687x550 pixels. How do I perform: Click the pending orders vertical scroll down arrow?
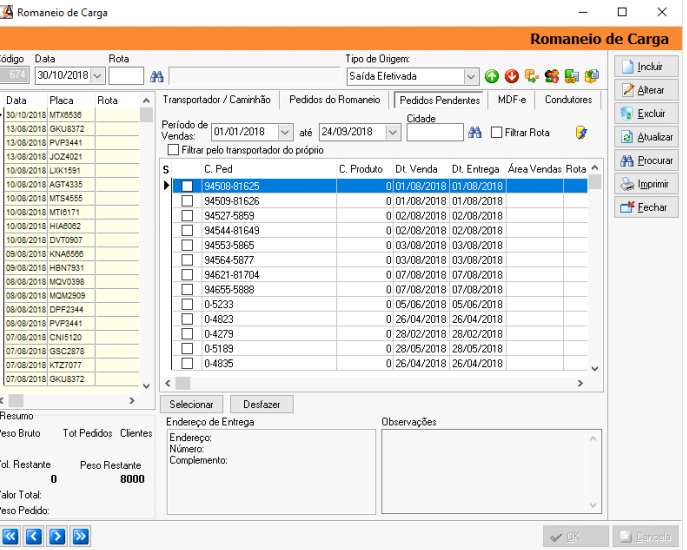tap(595, 369)
